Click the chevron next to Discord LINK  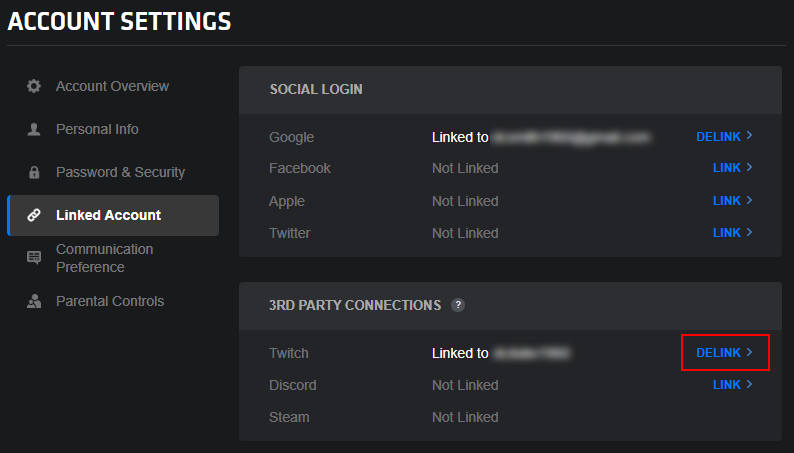[x=749, y=384]
